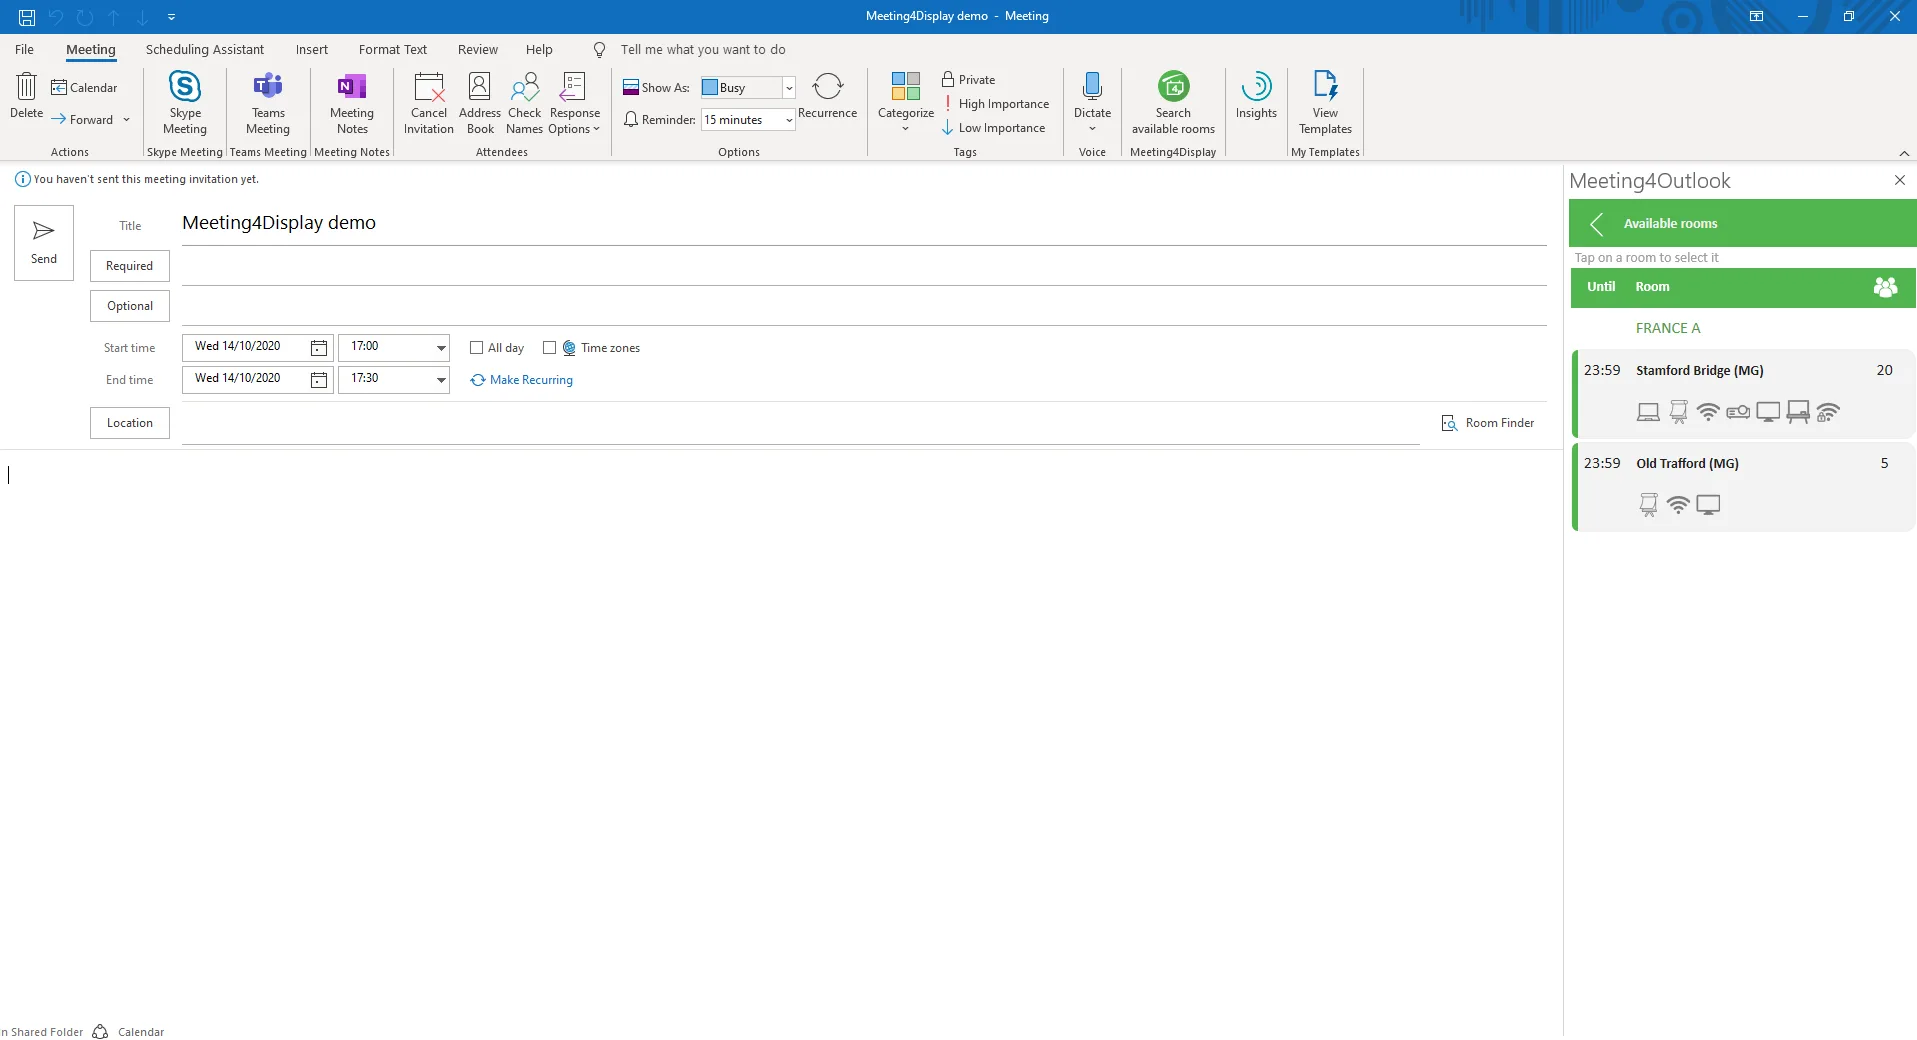Screen dimensions: 1917x1040
Task: Click in Tell me what you want to do
Action: 702,50
